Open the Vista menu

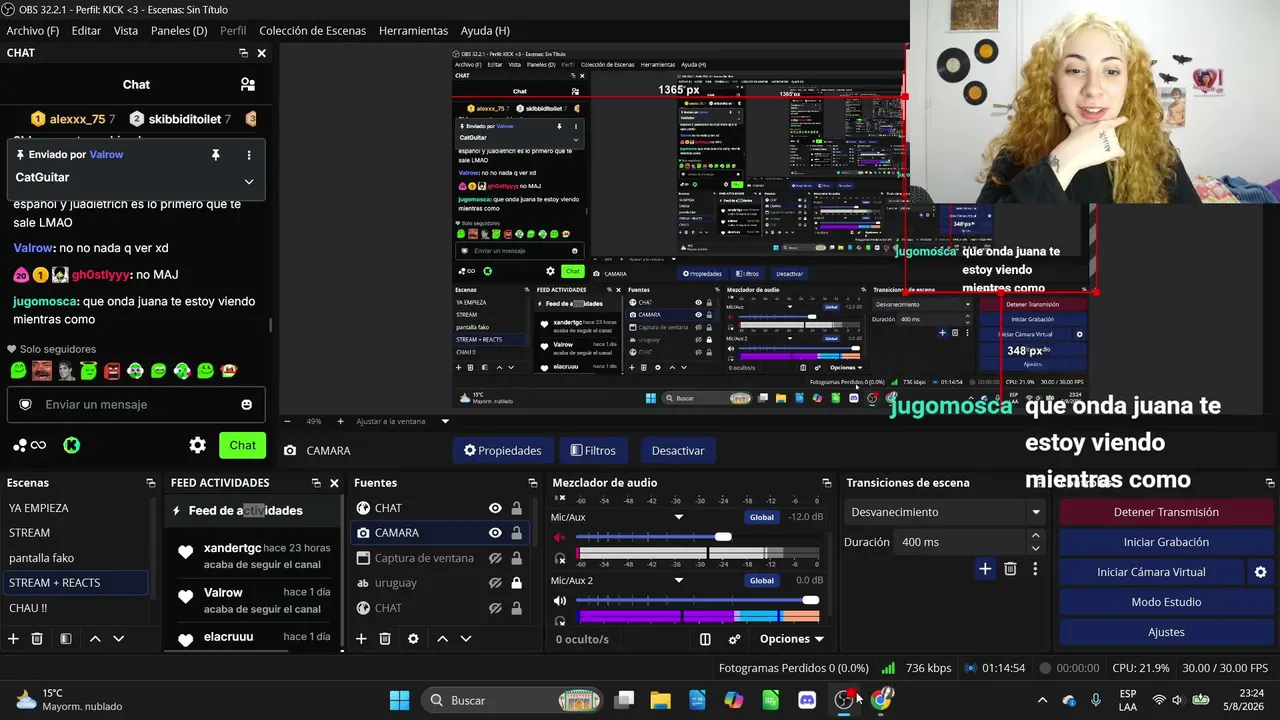[126, 31]
